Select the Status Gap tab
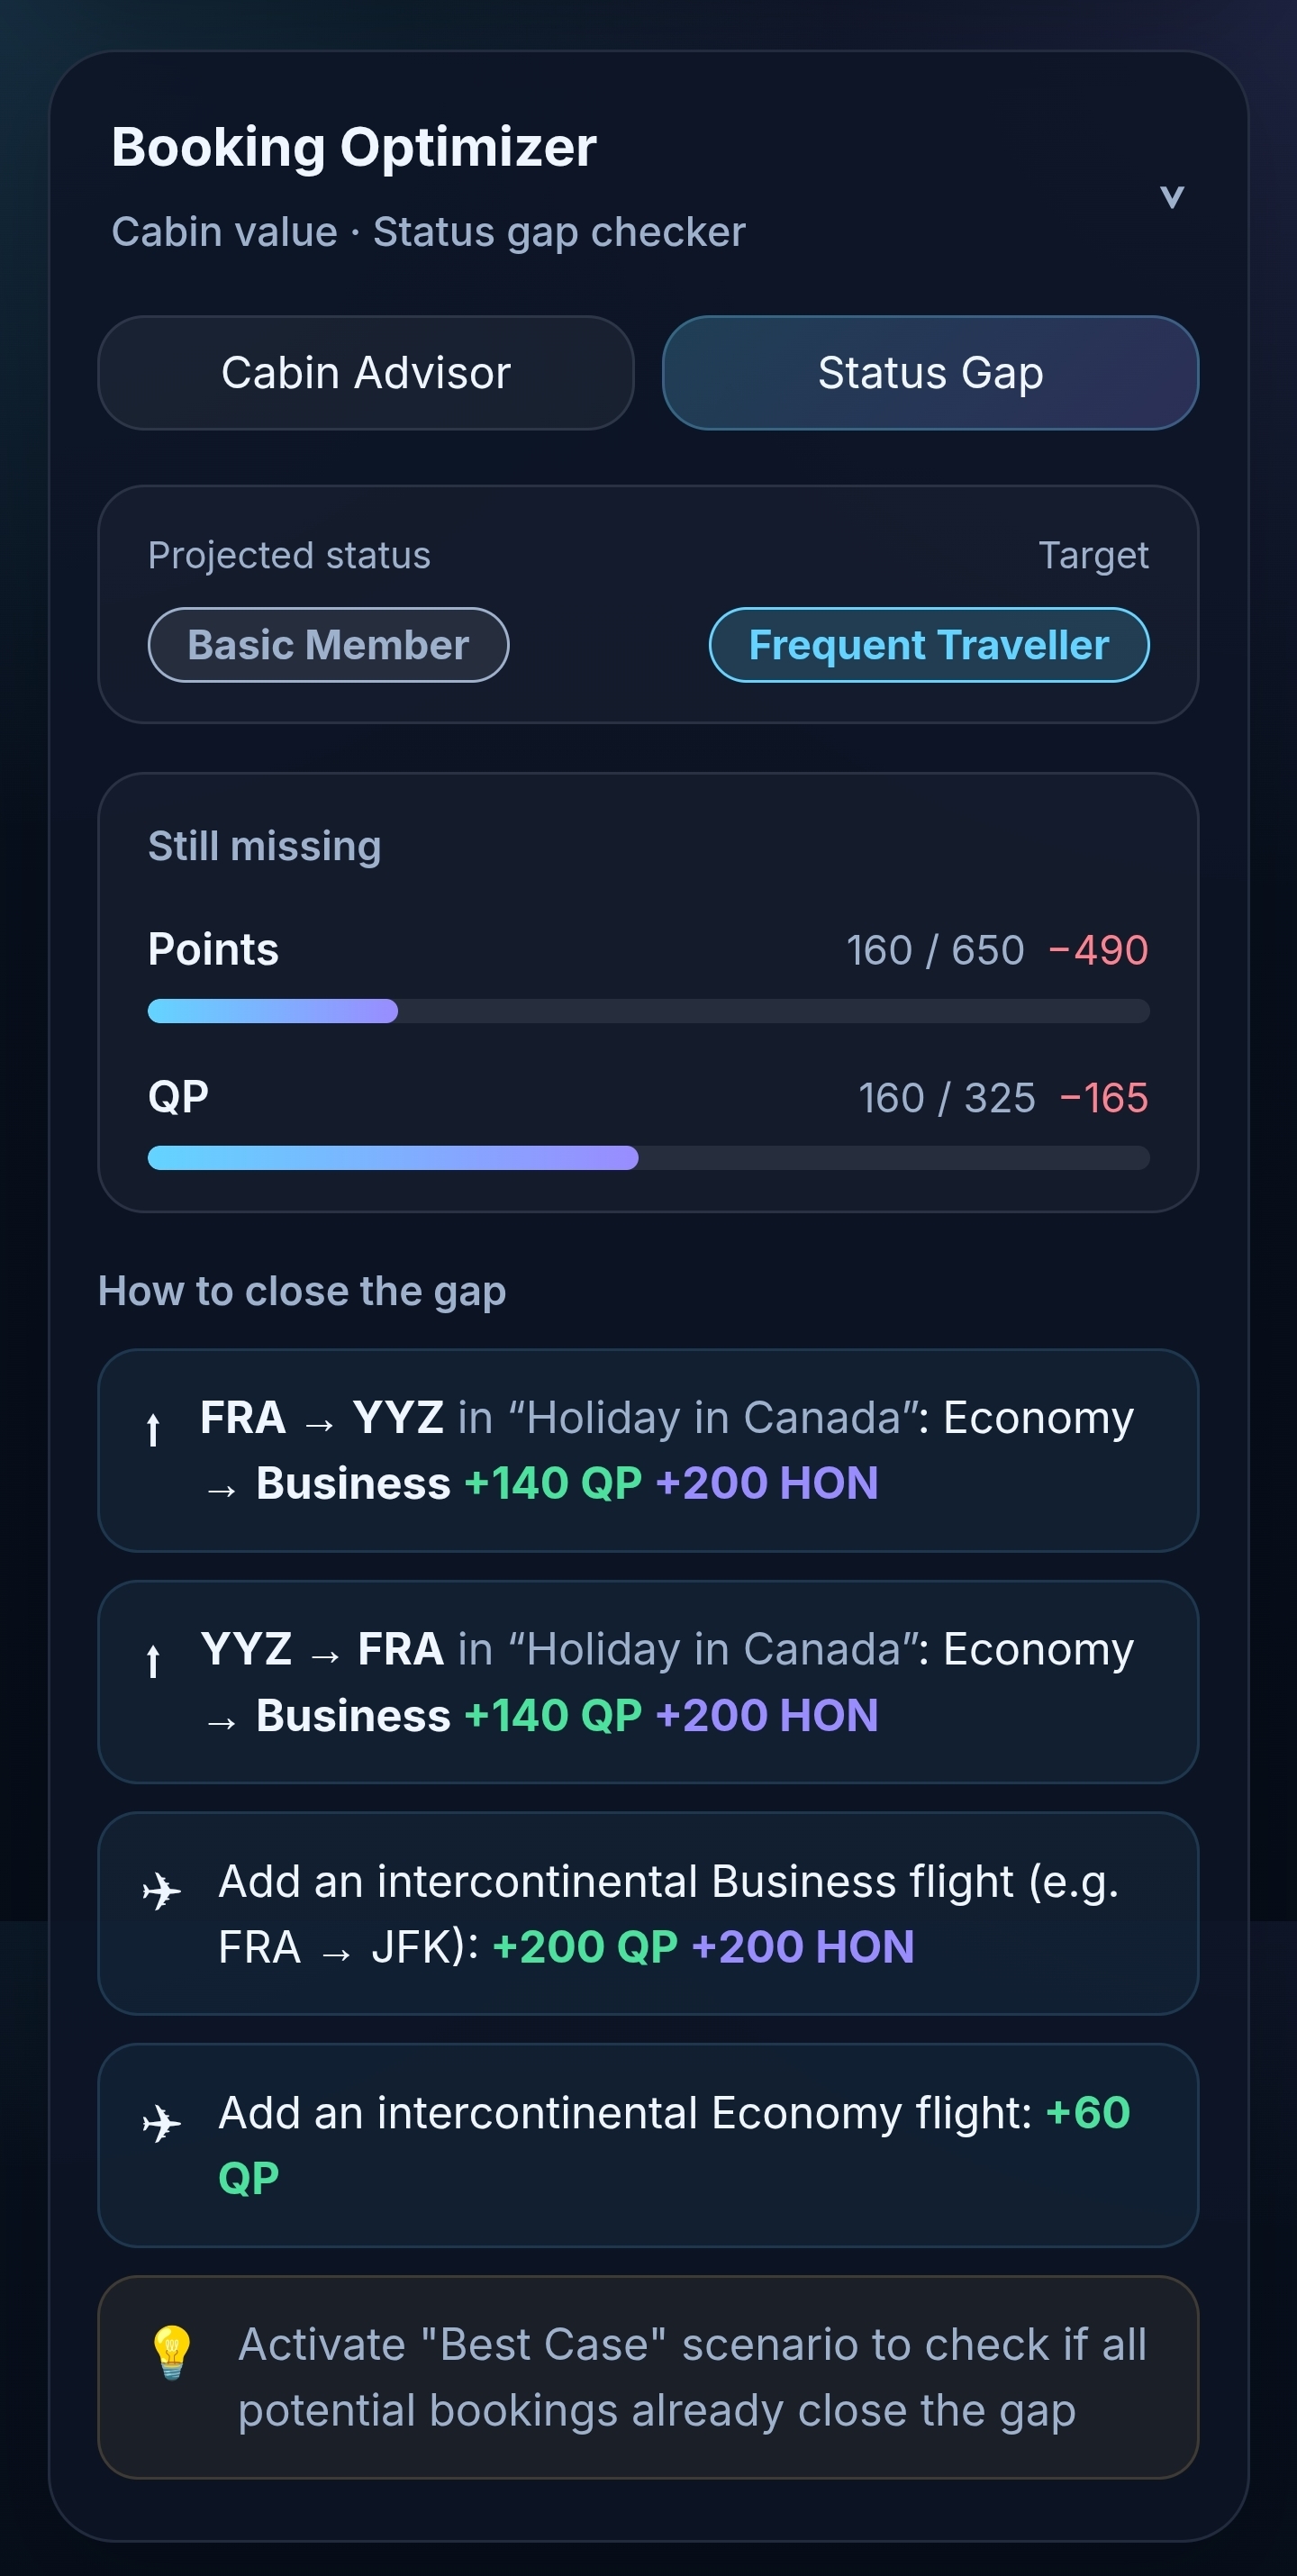 point(929,372)
